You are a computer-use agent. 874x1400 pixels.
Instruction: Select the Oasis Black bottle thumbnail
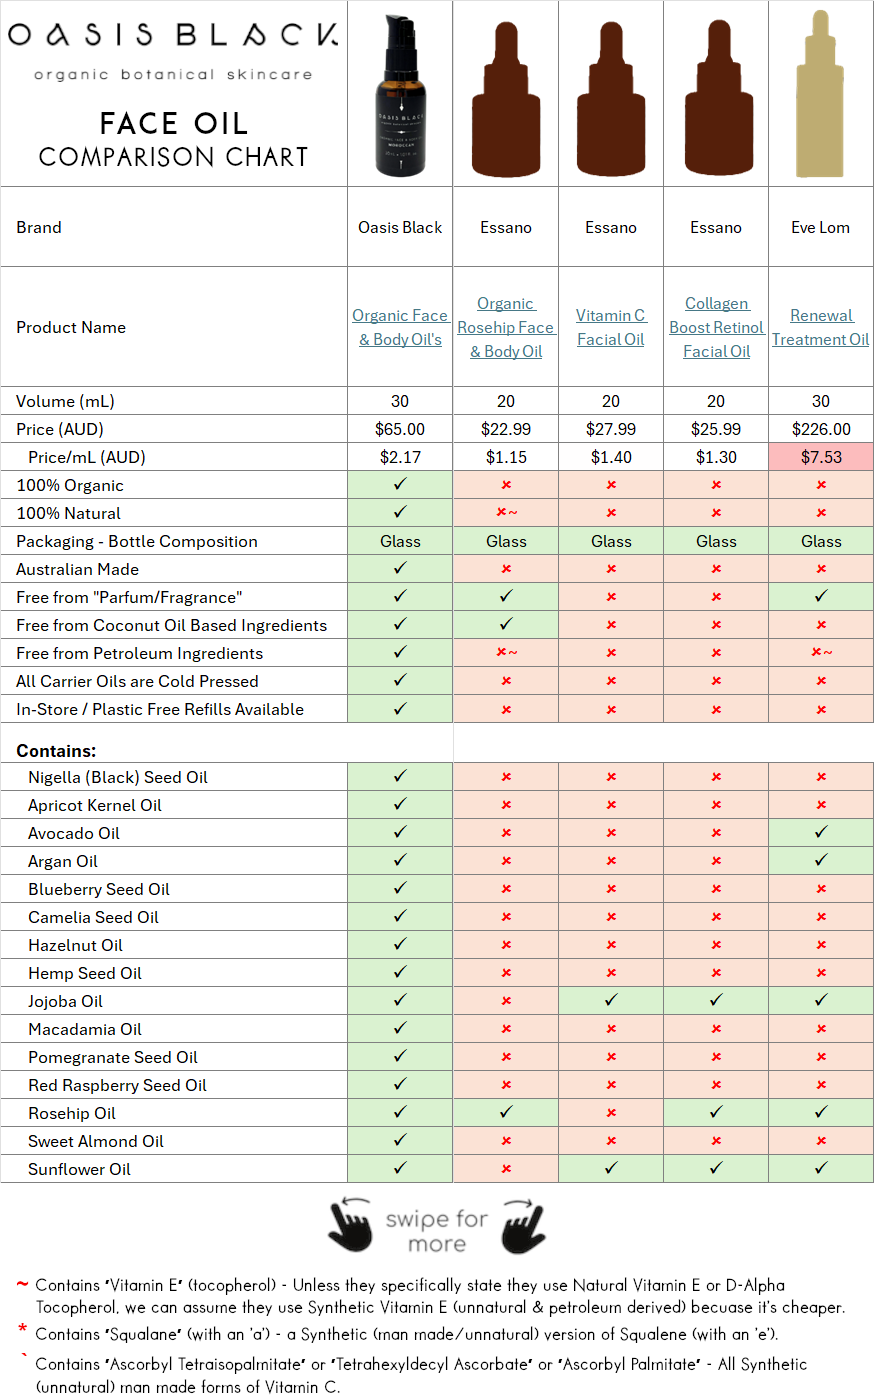pyautogui.click(x=399, y=93)
